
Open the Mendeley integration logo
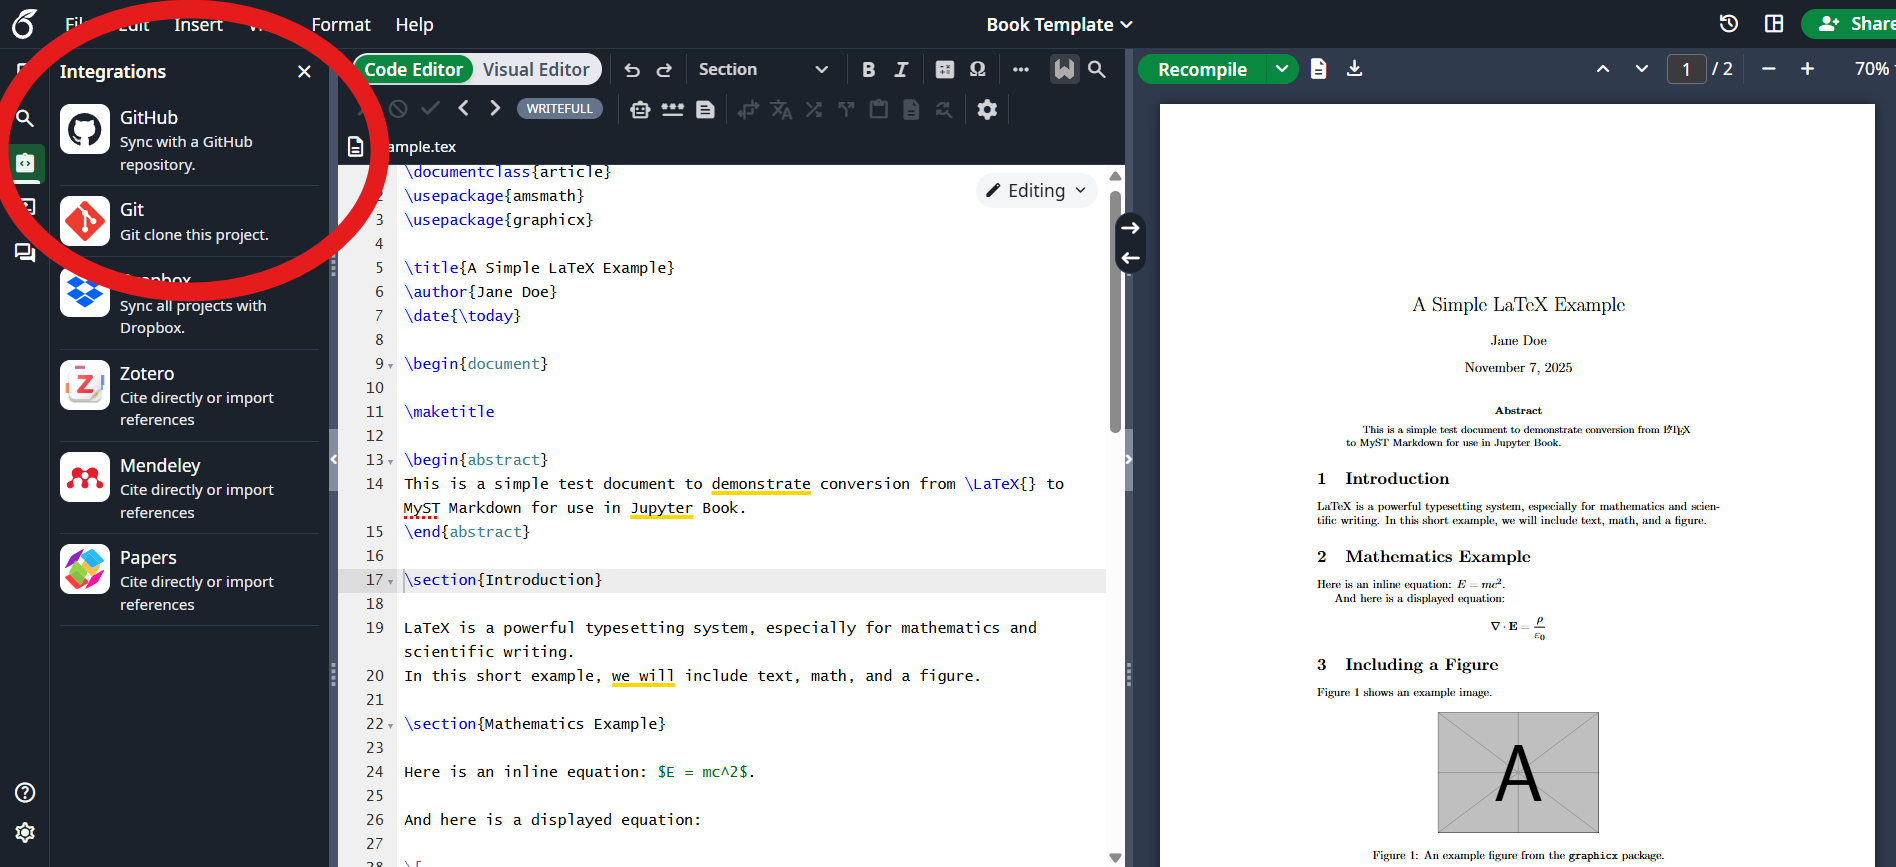[85, 477]
